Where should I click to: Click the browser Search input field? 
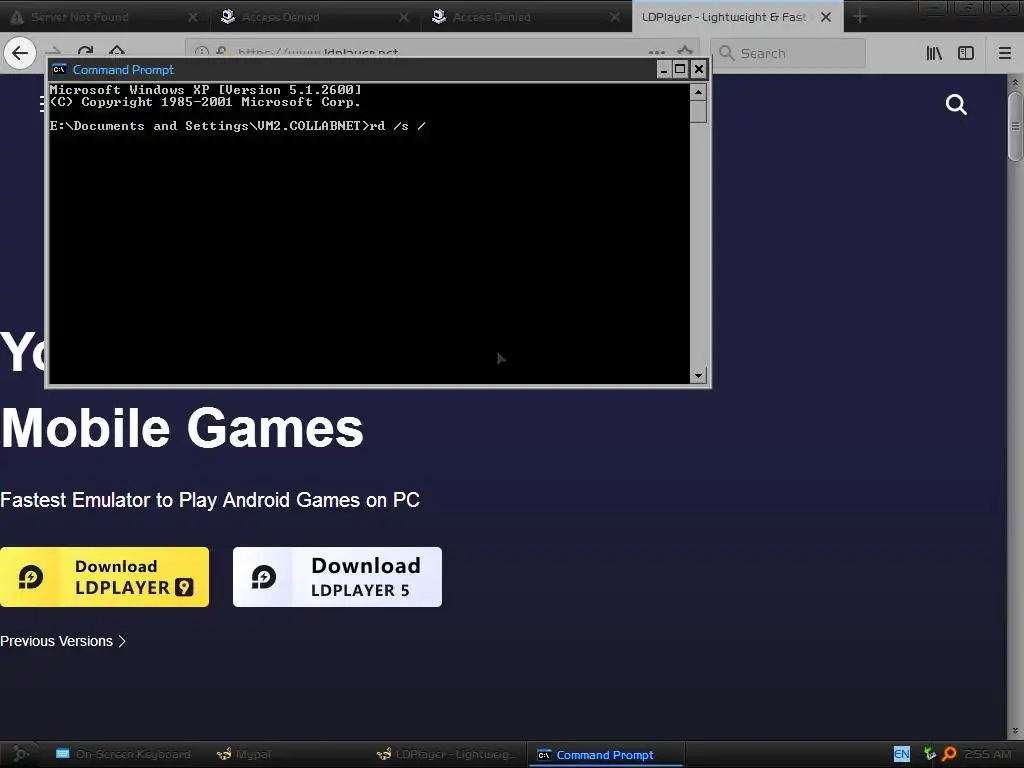point(788,53)
